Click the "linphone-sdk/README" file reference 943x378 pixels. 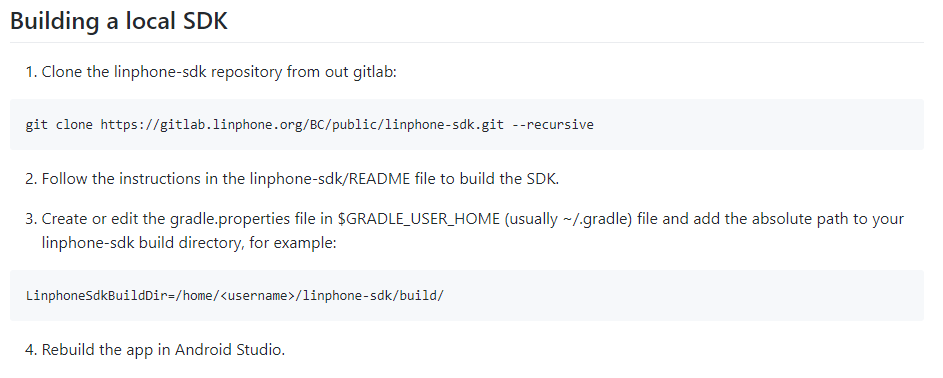pyautogui.click(x=330, y=179)
